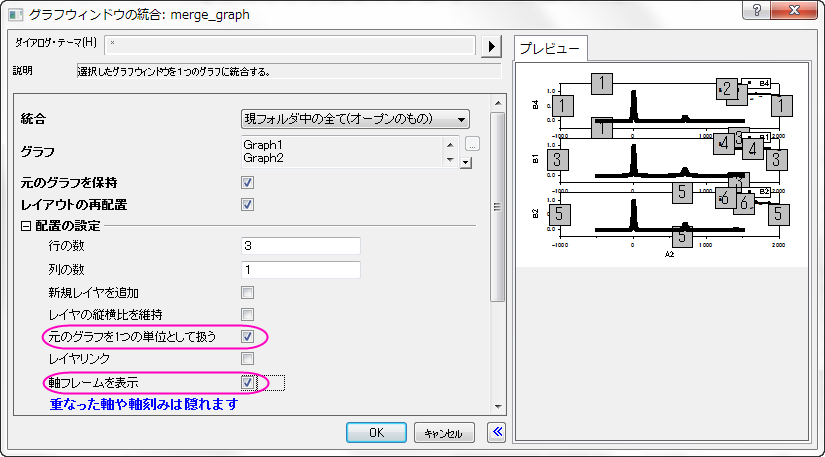This screenshot has height=457, width=825.
Task: Click the dialog title bar app icon
Action: point(16,15)
